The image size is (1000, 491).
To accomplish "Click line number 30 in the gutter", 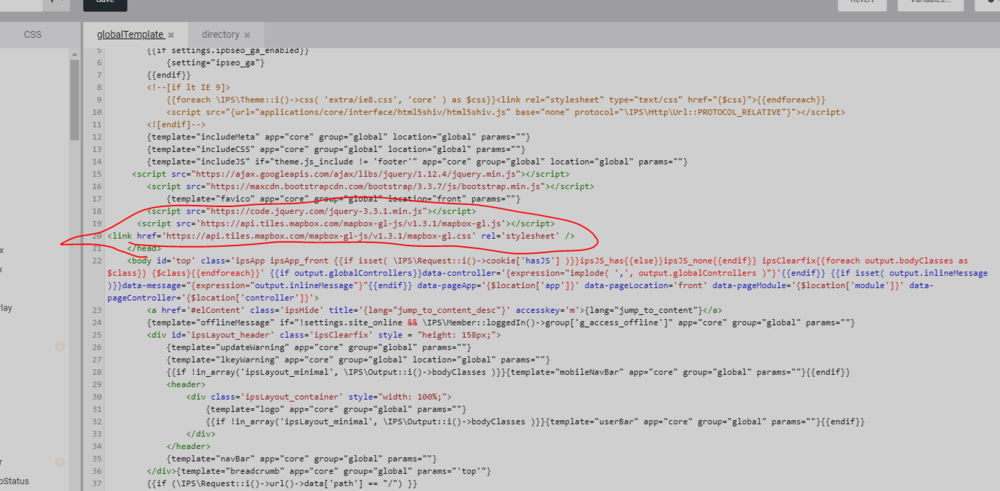I will click(98, 395).
